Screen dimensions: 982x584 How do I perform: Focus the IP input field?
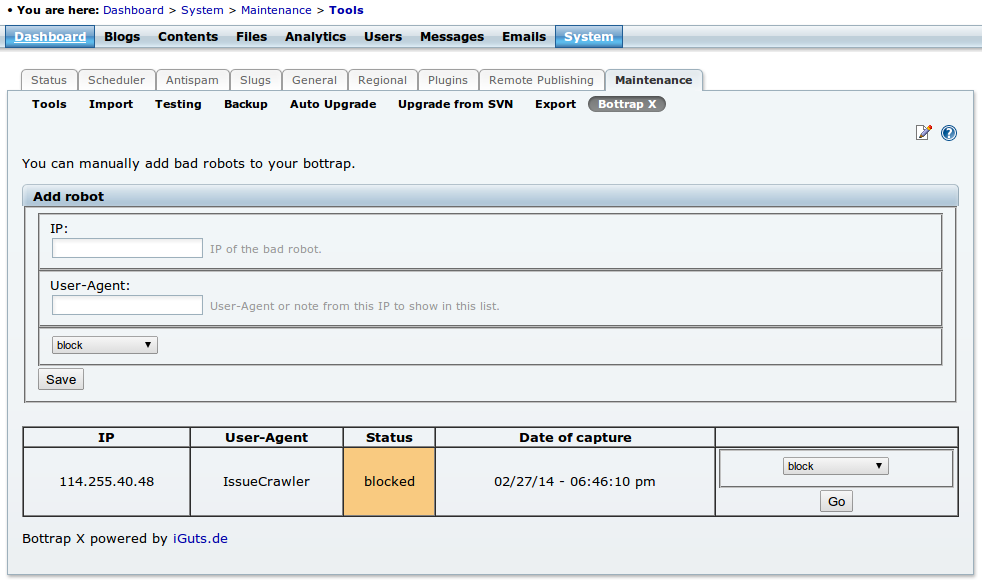127,248
